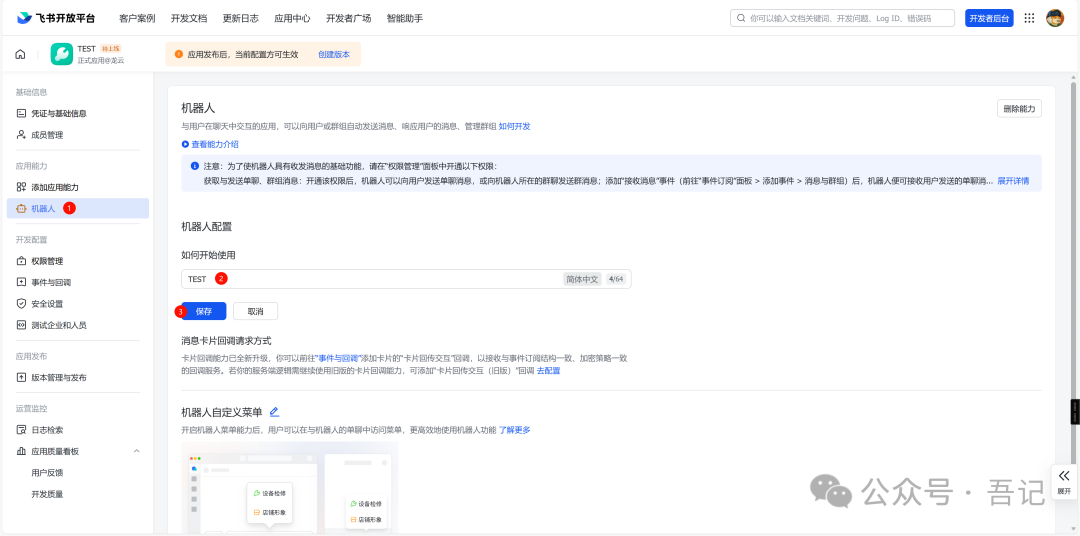Click the green TEST app icon
This screenshot has height=536, width=1080.
tap(61, 54)
